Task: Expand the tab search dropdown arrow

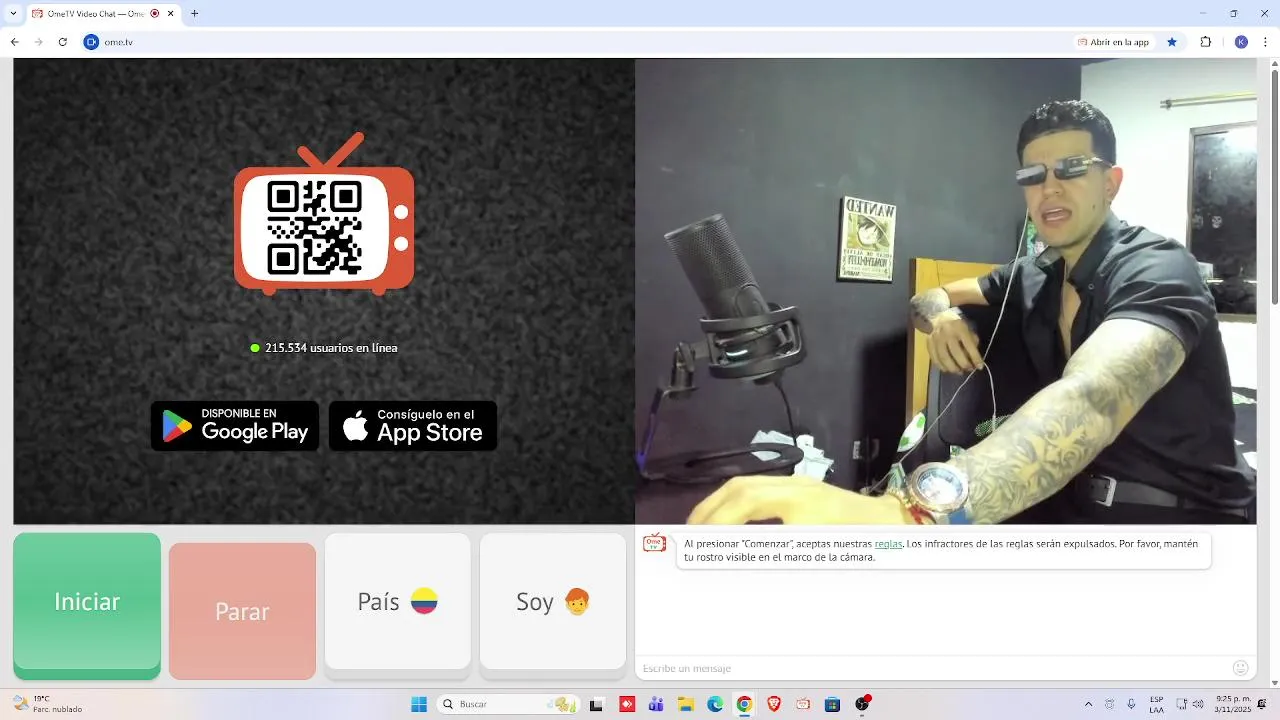Action: click(x=13, y=14)
